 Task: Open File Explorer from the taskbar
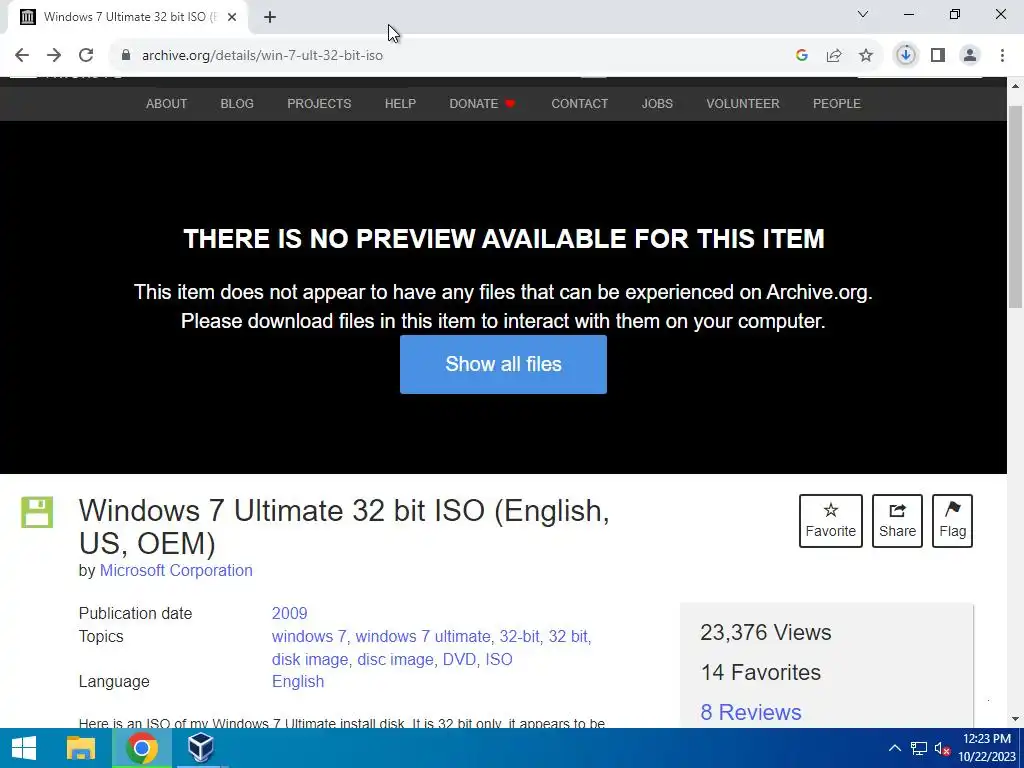pyautogui.click(x=81, y=748)
